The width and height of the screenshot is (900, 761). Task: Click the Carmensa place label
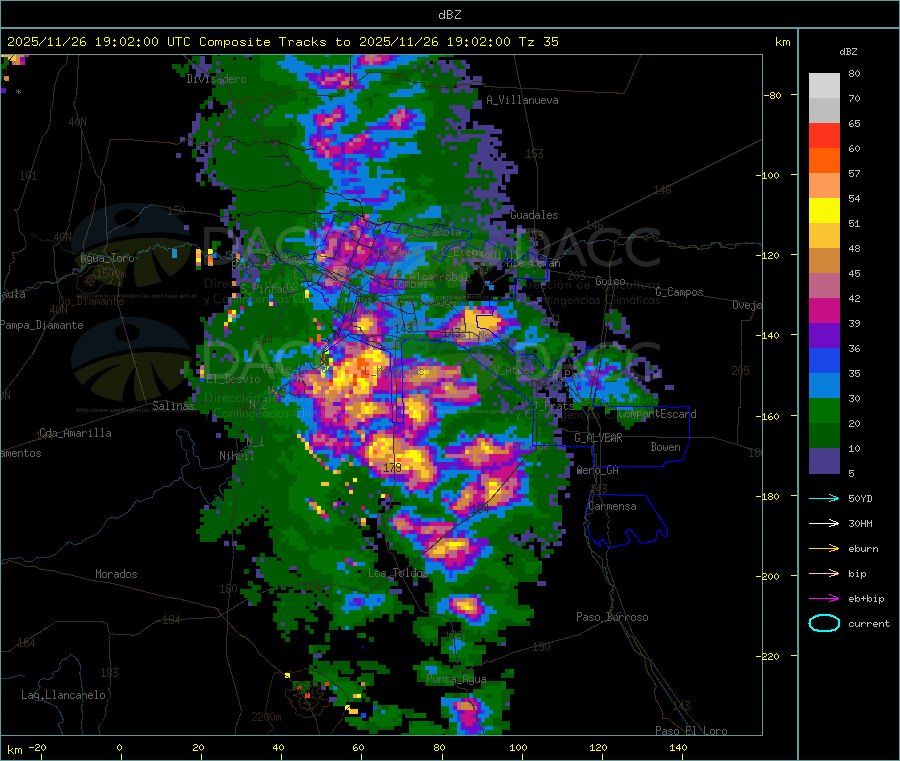click(x=612, y=507)
